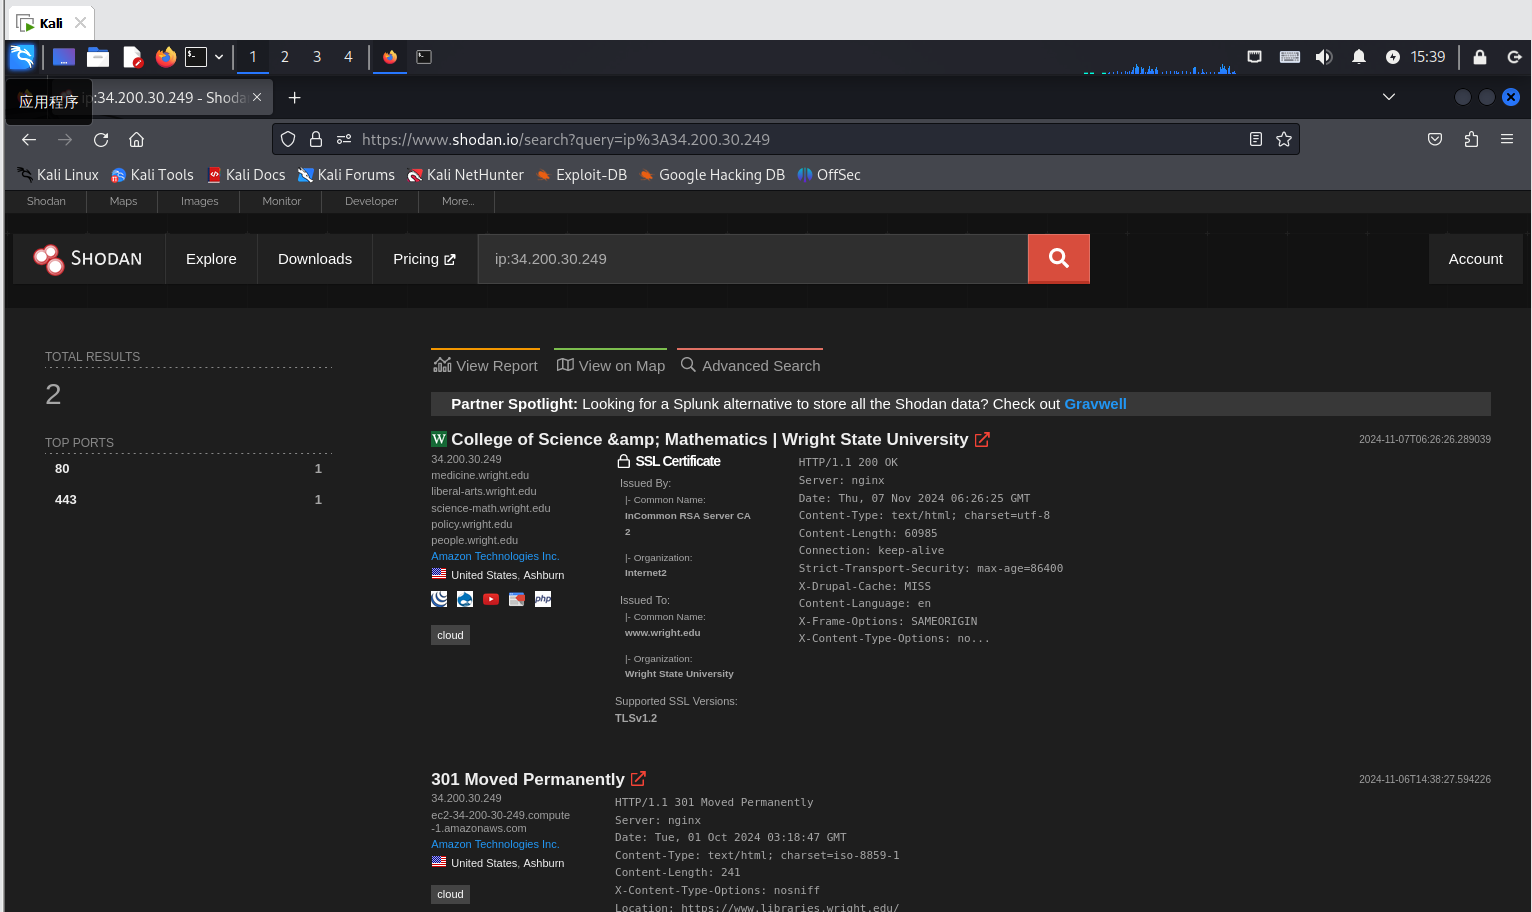The height and width of the screenshot is (912, 1532).
Task: Open the Maps tab in Shodan top bar
Action: 123,201
